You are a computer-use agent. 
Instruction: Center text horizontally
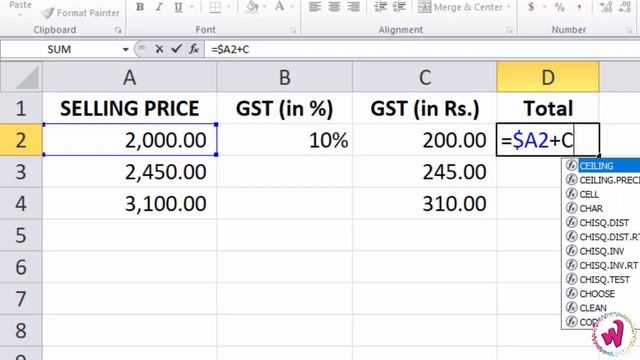pos(334,7)
